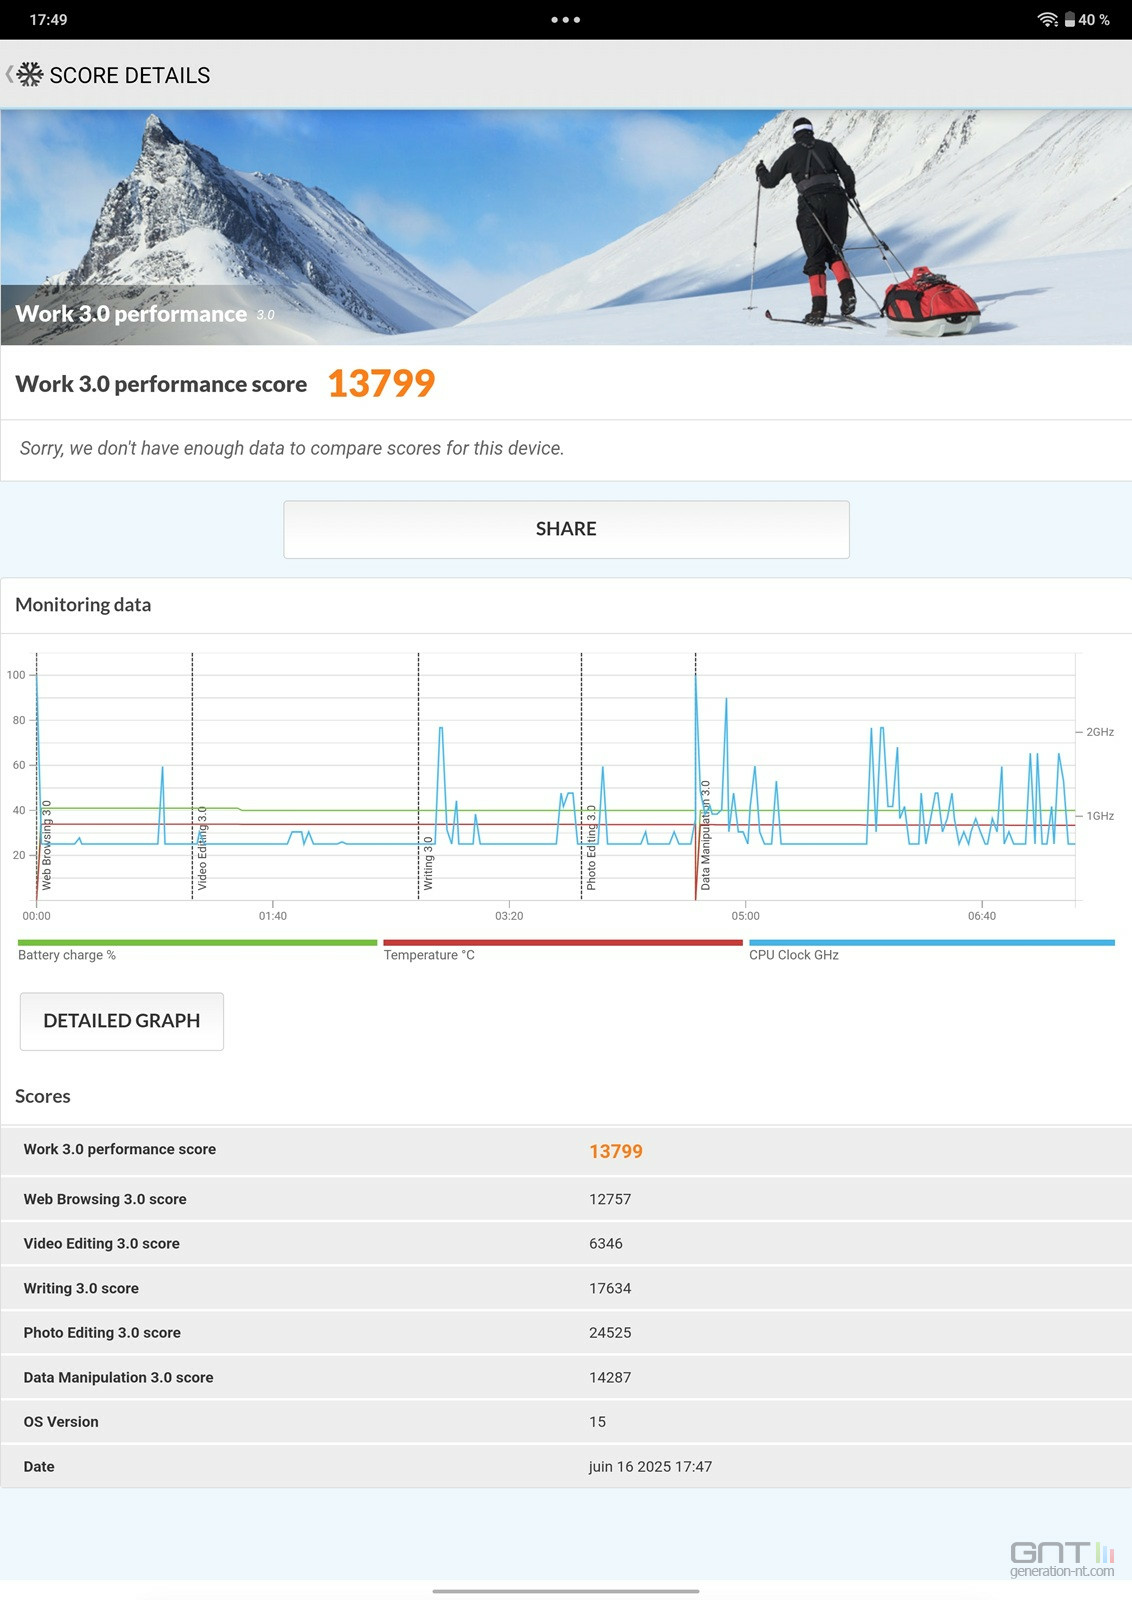Tap the back chevron beside PCMark logo
This screenshot has height=1600, width=1132.
click(9, 74)
